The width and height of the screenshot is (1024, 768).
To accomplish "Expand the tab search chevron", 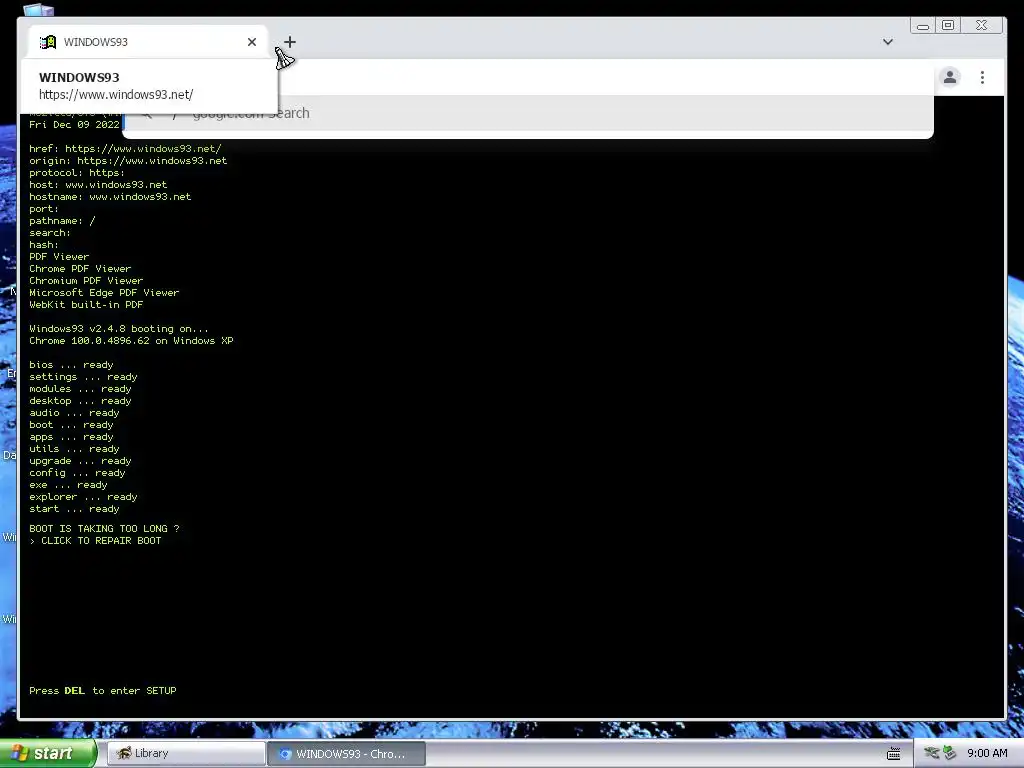I will point(888,42).
